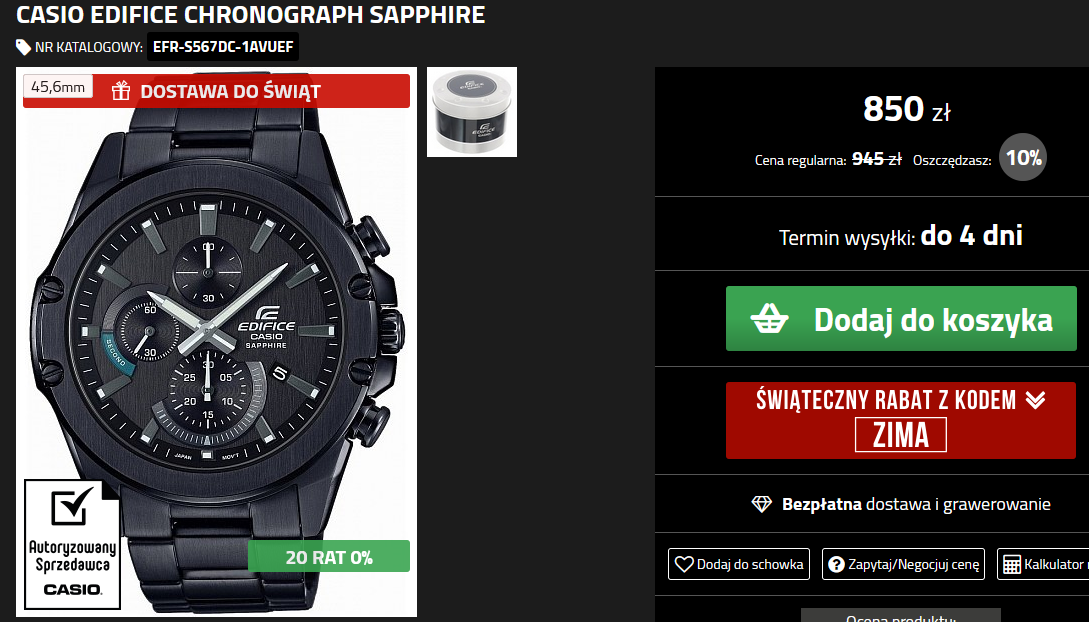The width and height of the screenshot is (1089, 622).
Task: Click the question mark icon next to Zapytaj/Negocjuj cenę
Action: [x=837, y=564]
